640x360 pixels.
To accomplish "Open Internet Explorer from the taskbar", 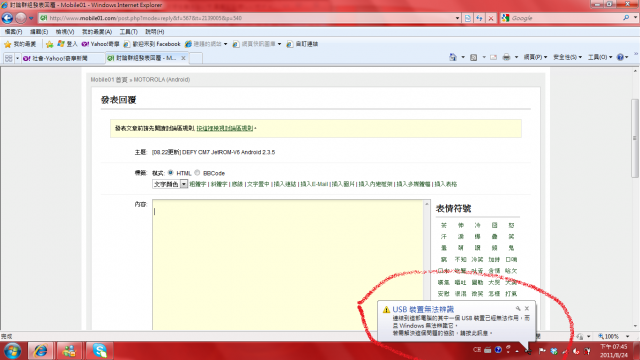I will point(40,351).
